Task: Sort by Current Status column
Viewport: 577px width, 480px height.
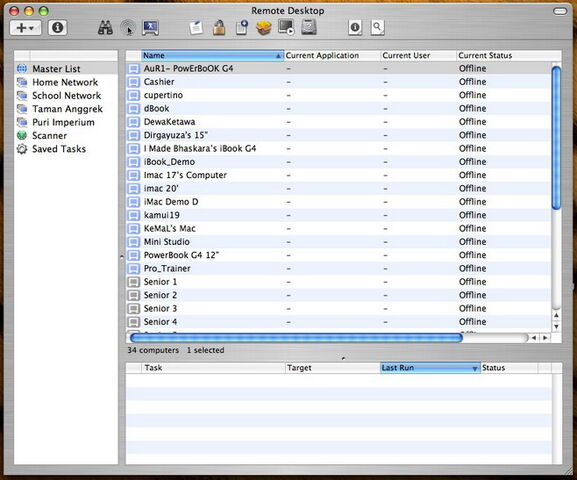Action: pos(509,56)
